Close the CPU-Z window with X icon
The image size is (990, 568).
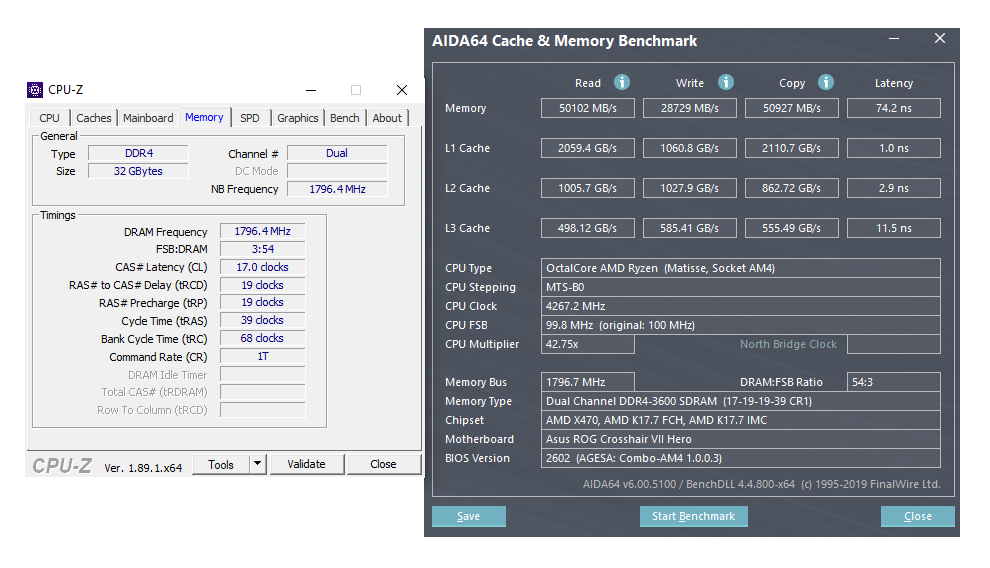[402, 90]
